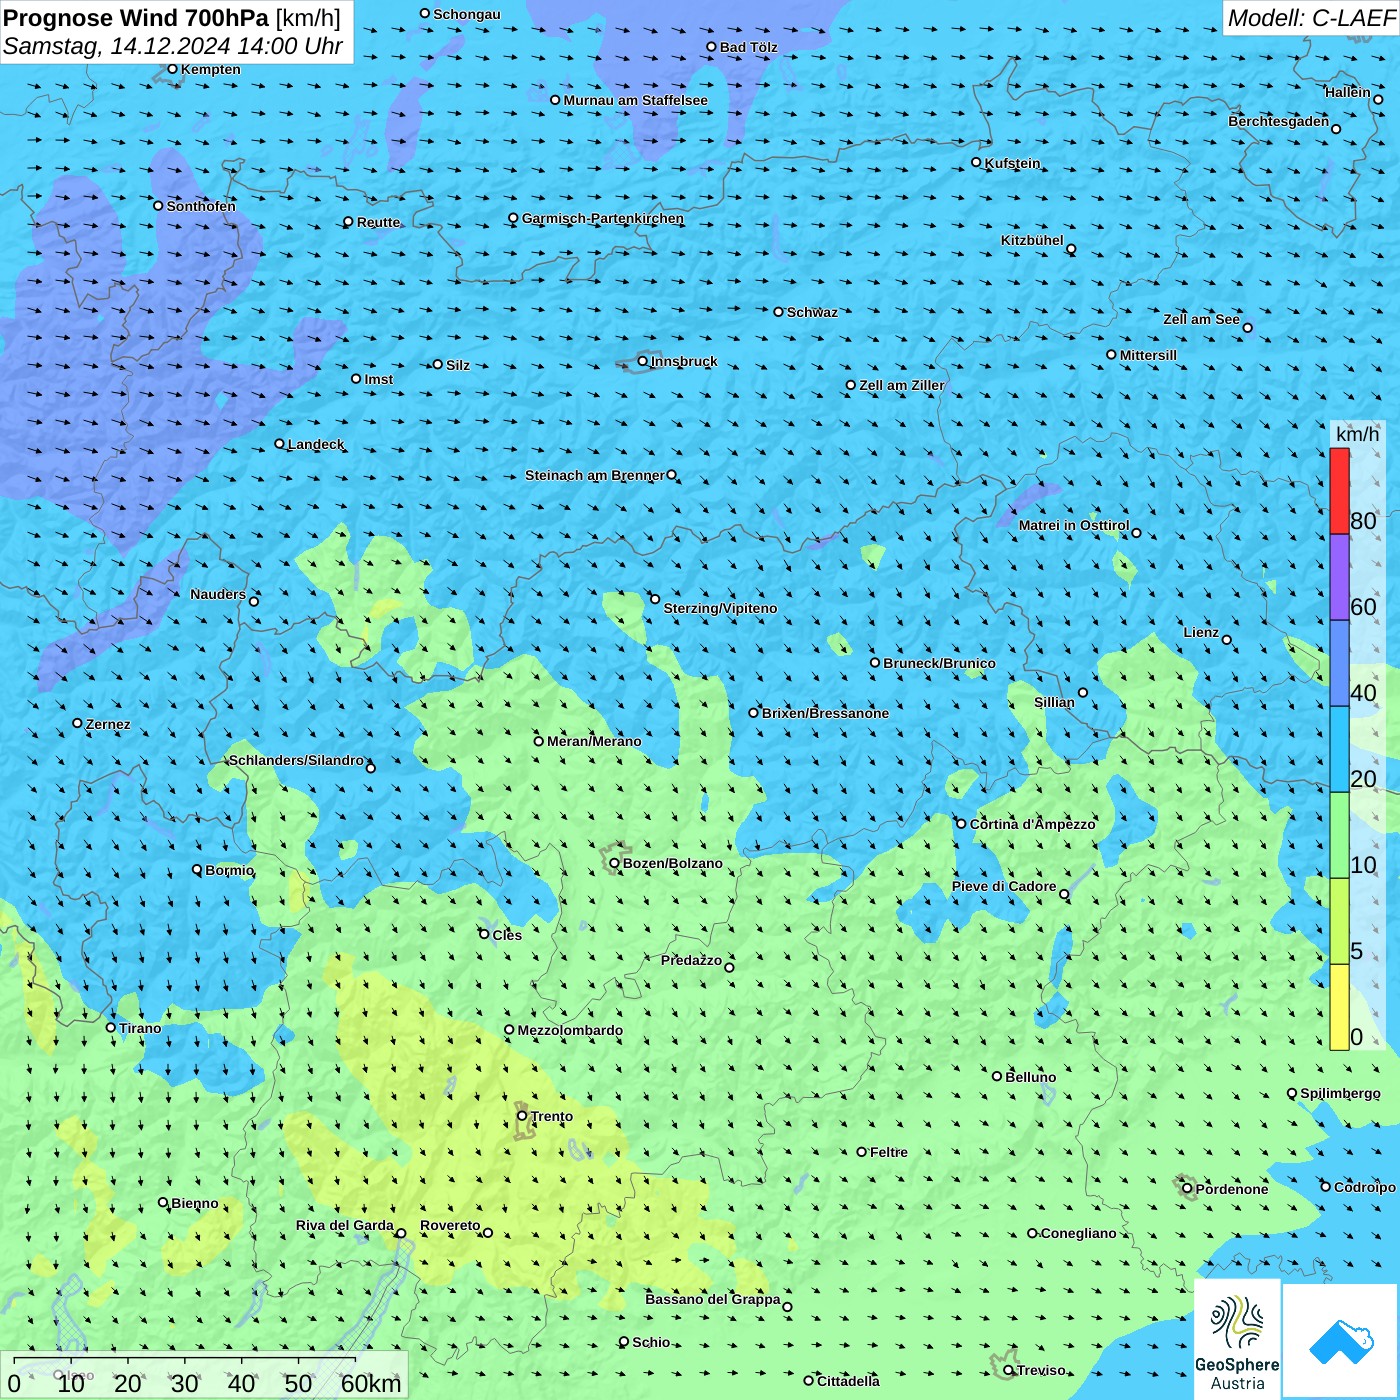Select the Bormio location dot
This screenshot has height=1400, width=1400.
pos(197,870)
